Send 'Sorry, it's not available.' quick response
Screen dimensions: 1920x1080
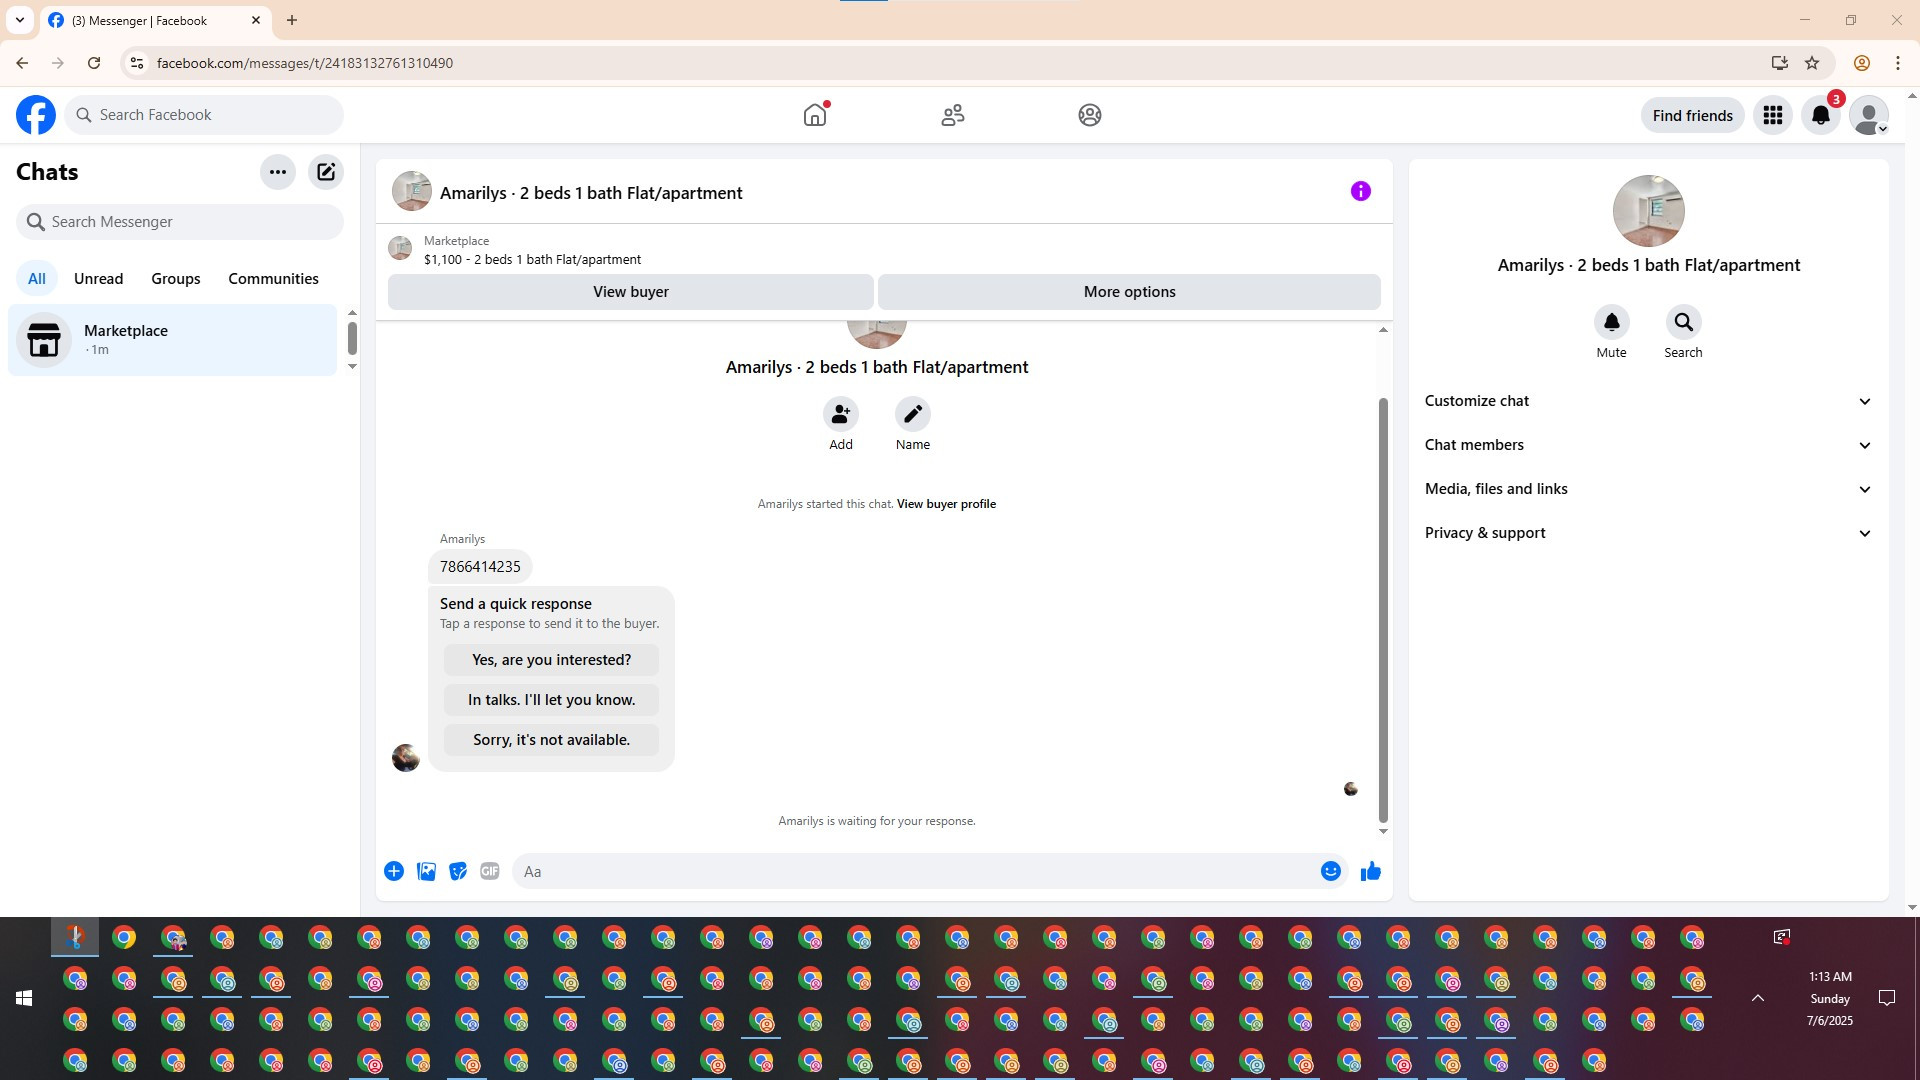(551, 740)
